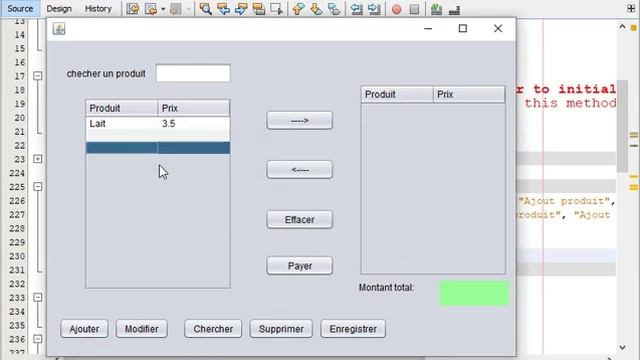Focus the chercher un produit text field
640x360 pixels.
tap(193, 73)
